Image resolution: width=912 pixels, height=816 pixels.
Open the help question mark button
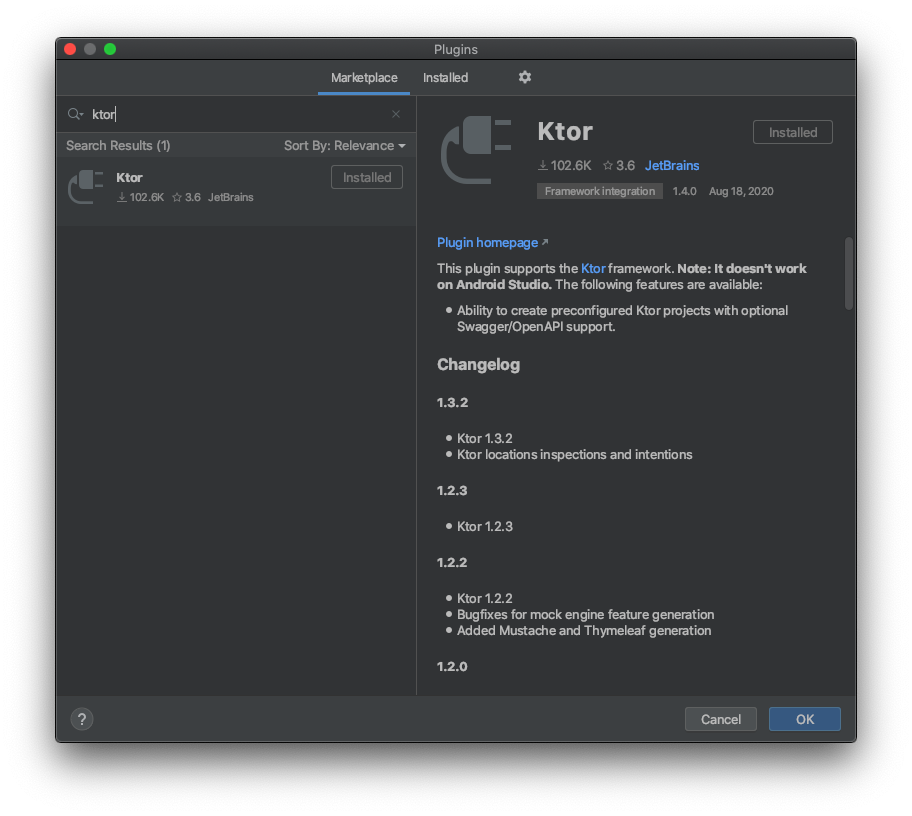point(82,719)
